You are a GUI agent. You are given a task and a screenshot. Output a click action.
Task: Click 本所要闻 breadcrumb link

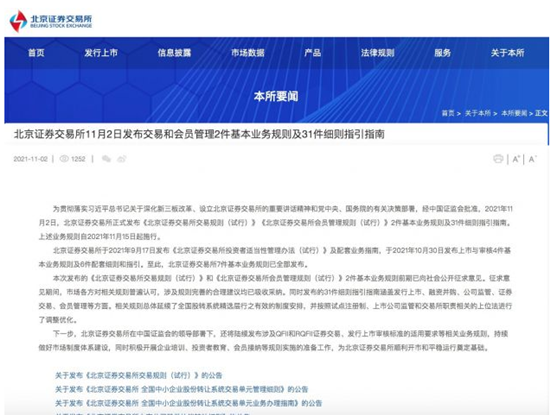coord(514,113)
